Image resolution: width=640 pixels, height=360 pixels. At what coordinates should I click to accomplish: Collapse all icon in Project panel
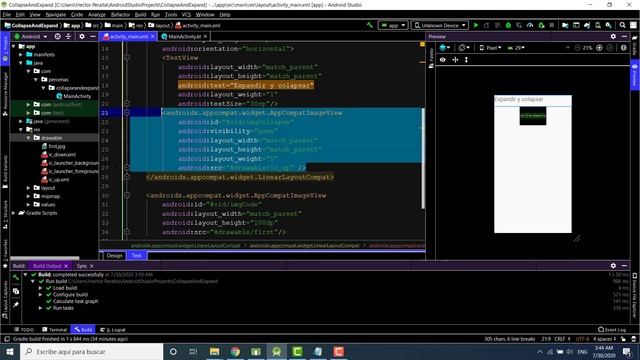[x=68, y=36]
